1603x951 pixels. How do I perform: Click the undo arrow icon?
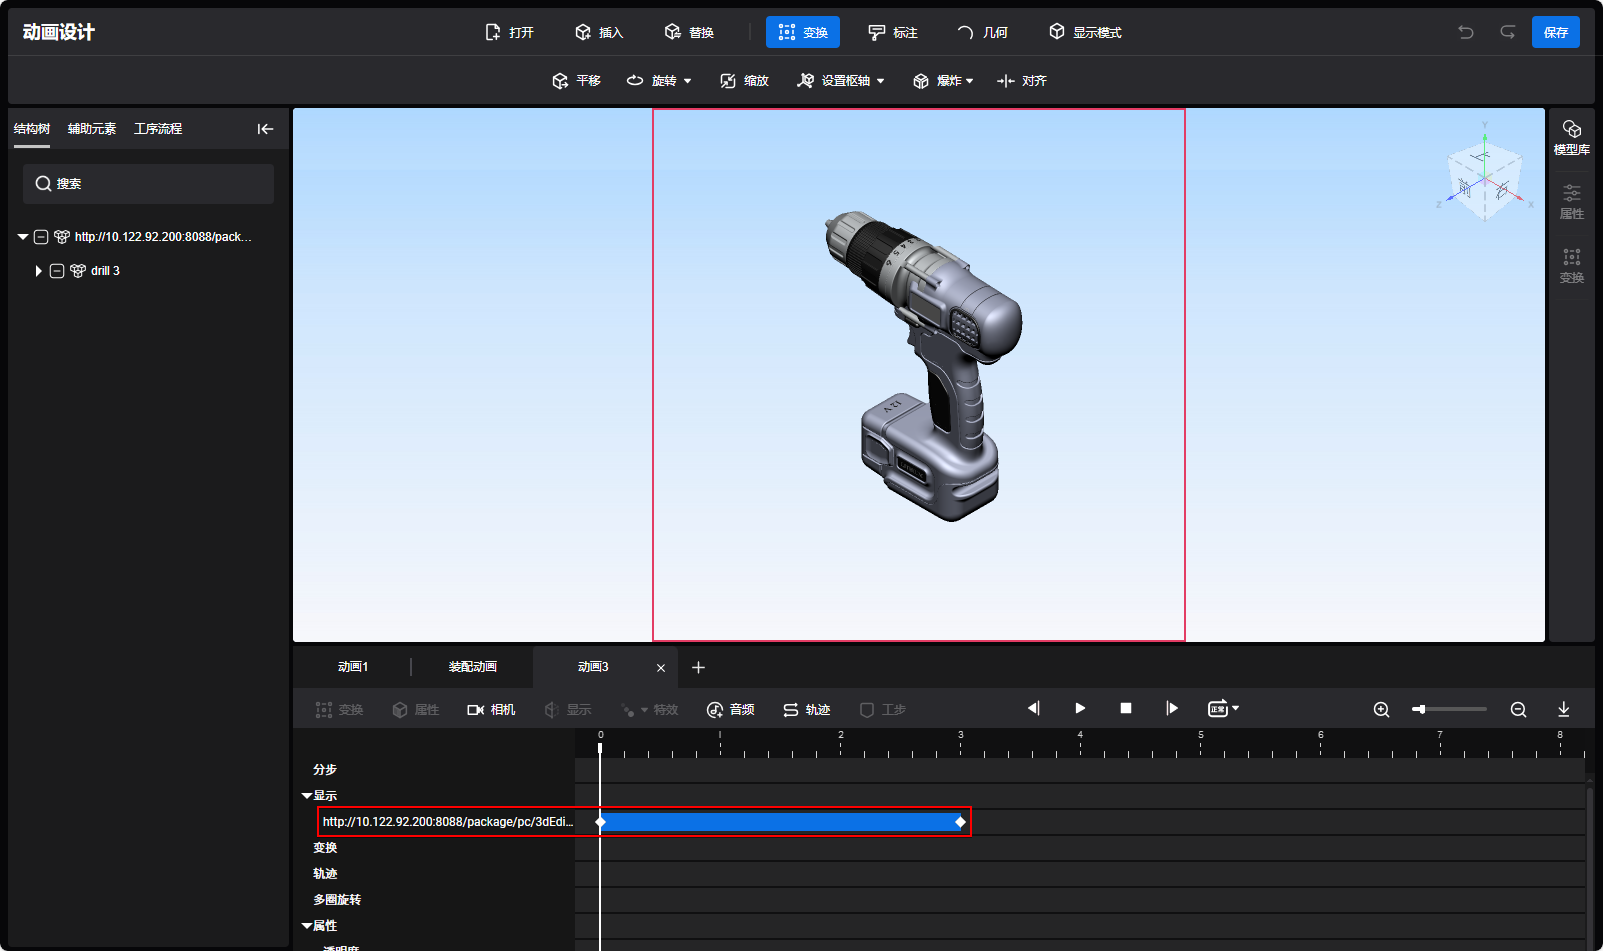[x=1466, y=32]
